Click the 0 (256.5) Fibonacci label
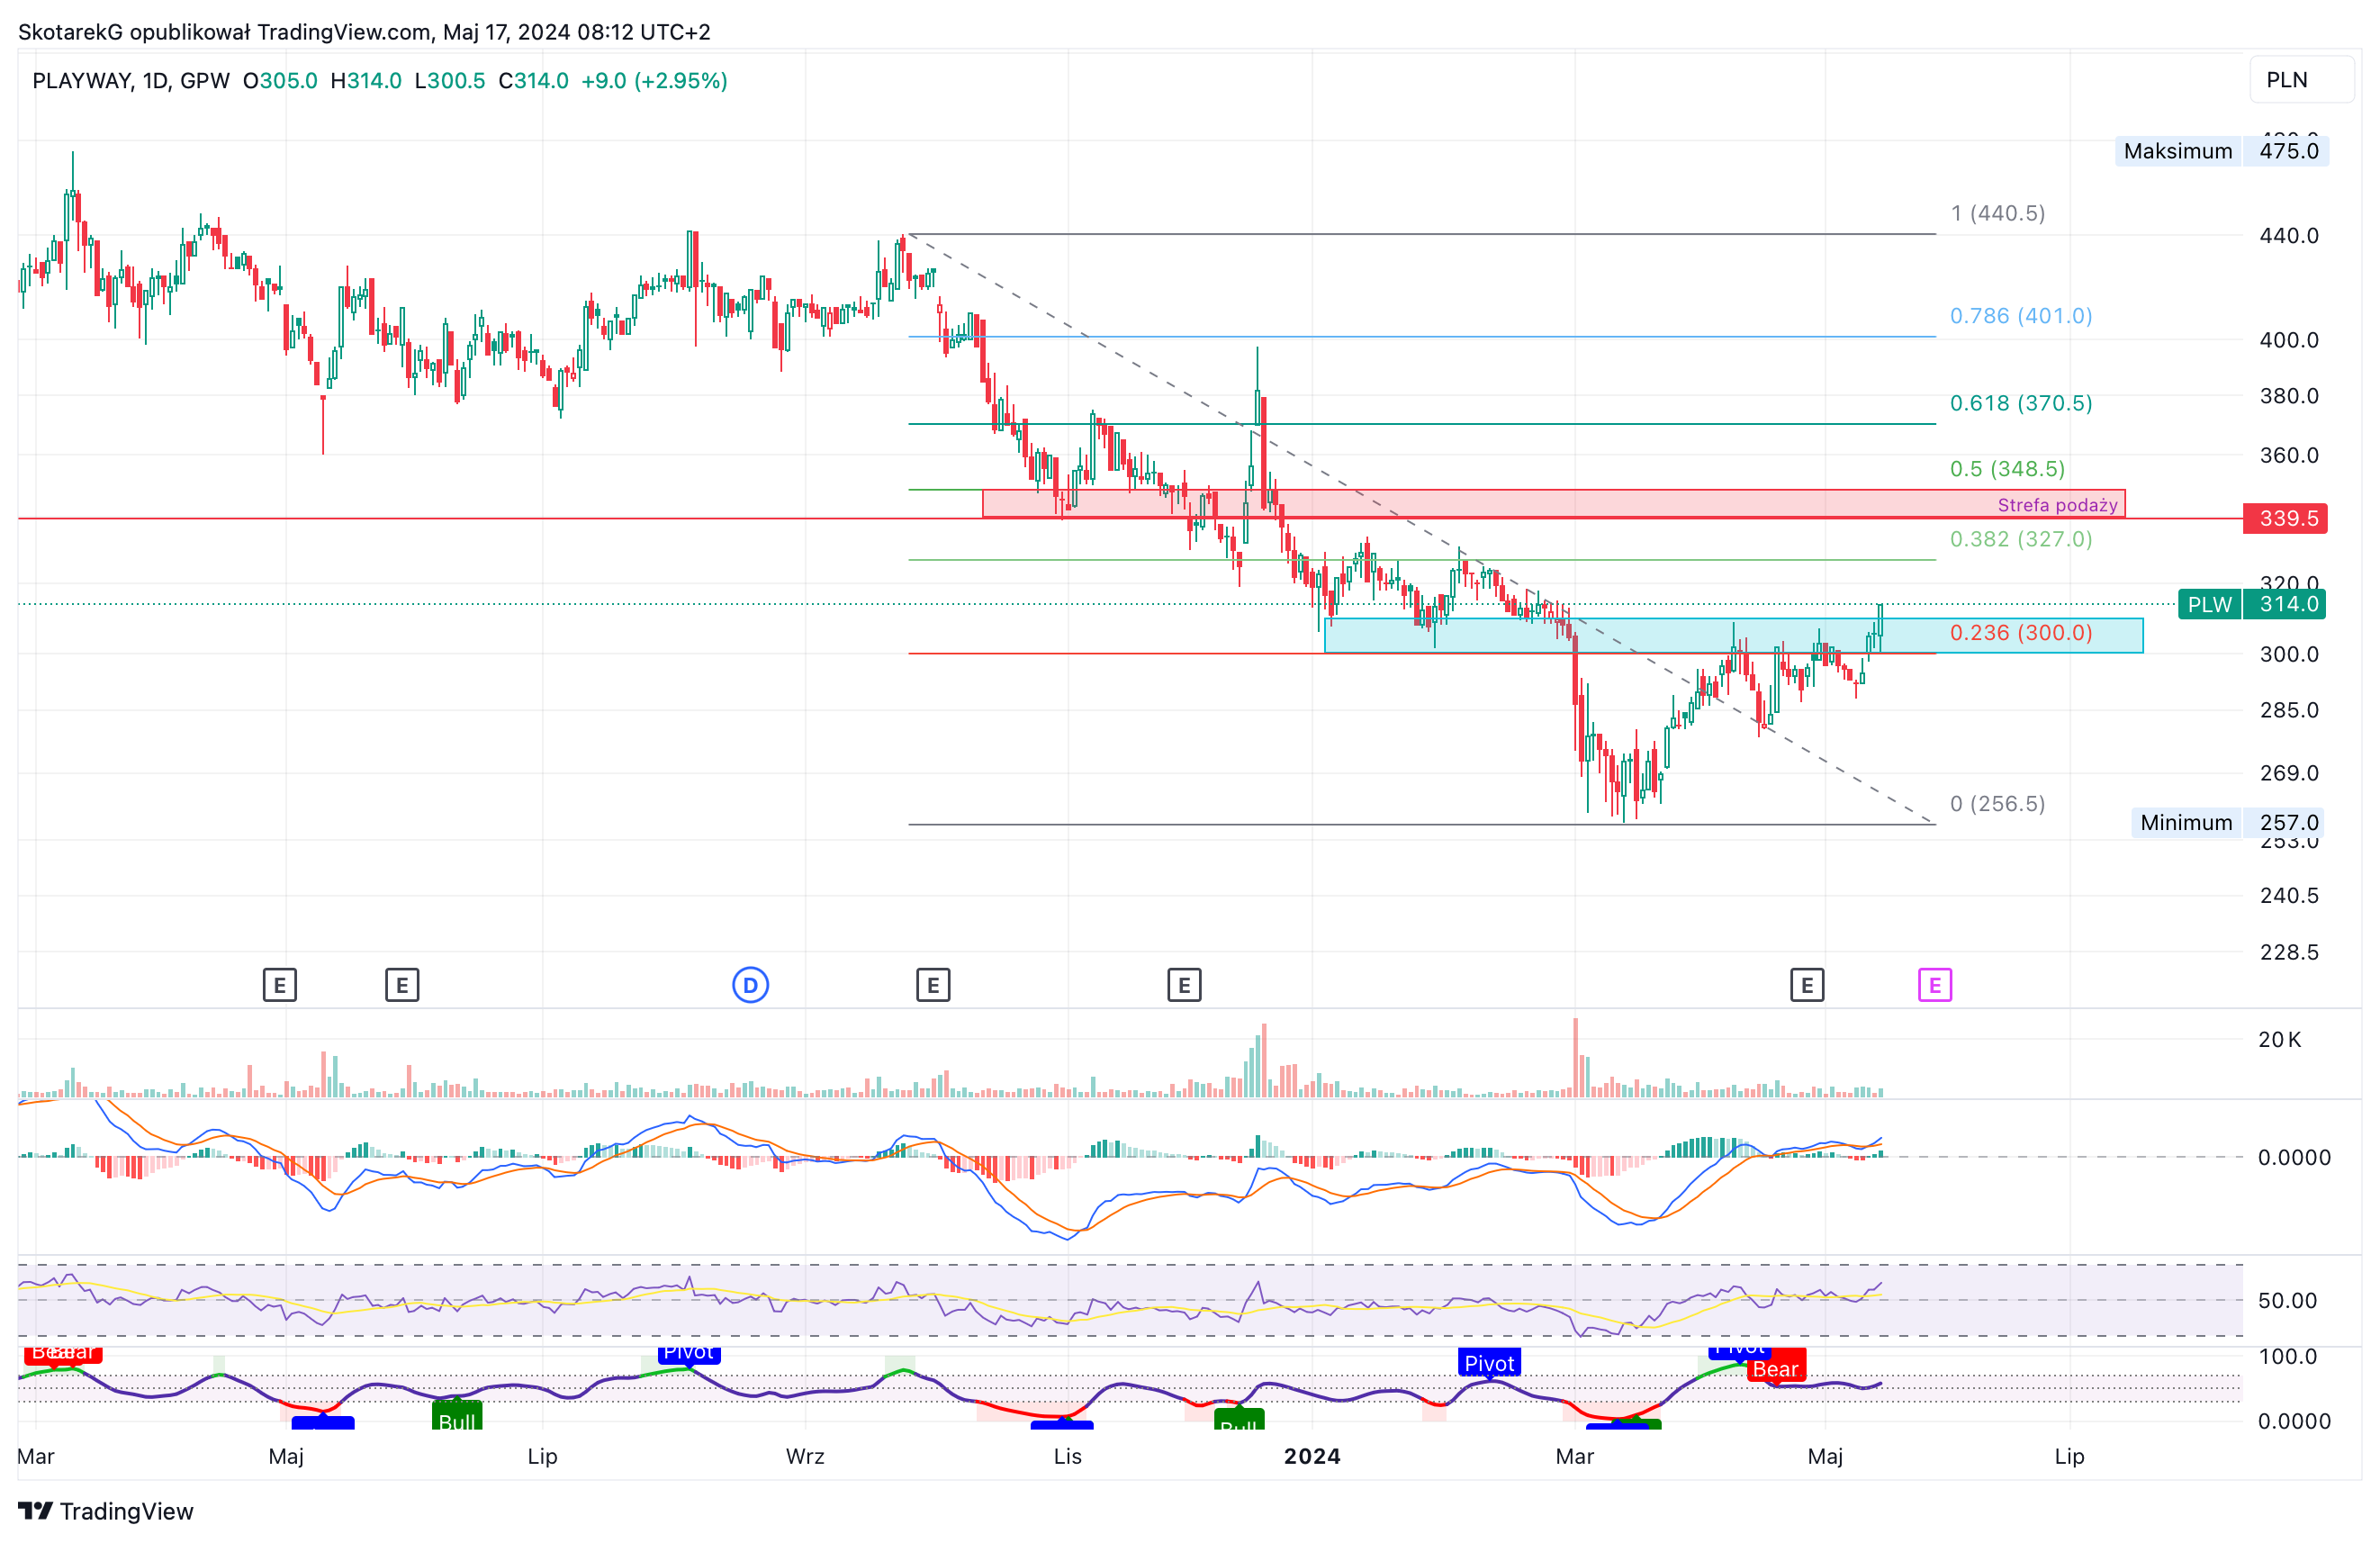This screenshot has width=2380, height=1543. [1998, 804]
